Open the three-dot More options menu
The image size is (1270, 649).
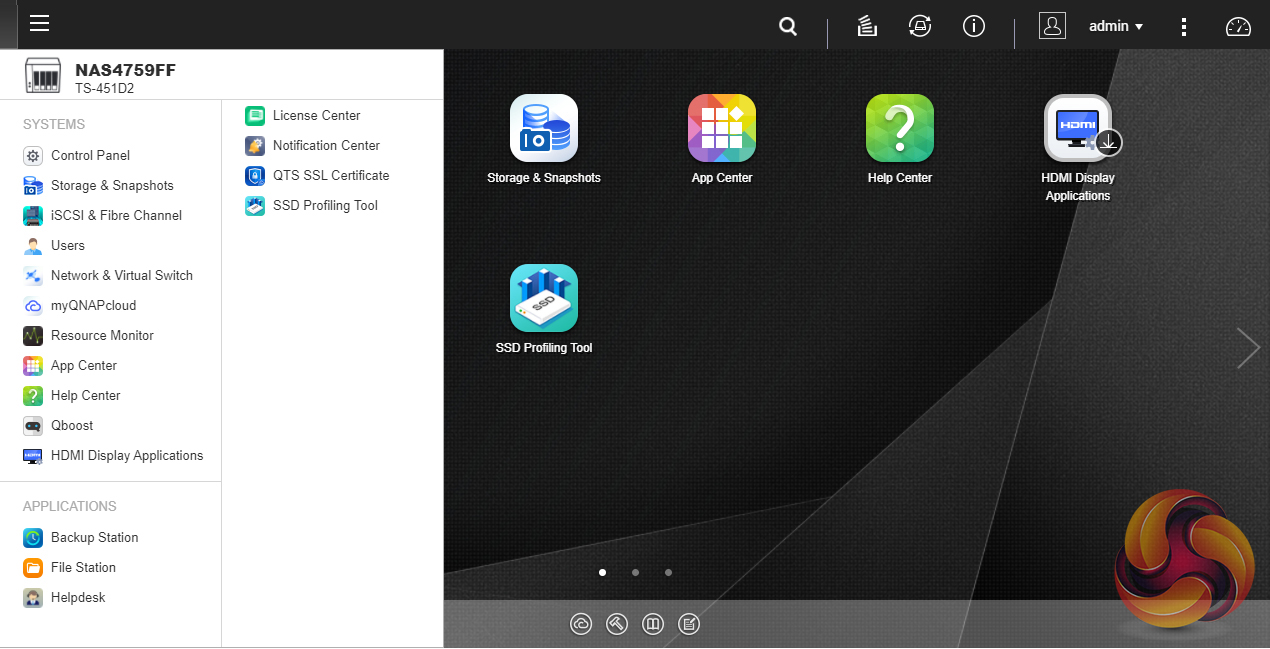(1184, 27)
